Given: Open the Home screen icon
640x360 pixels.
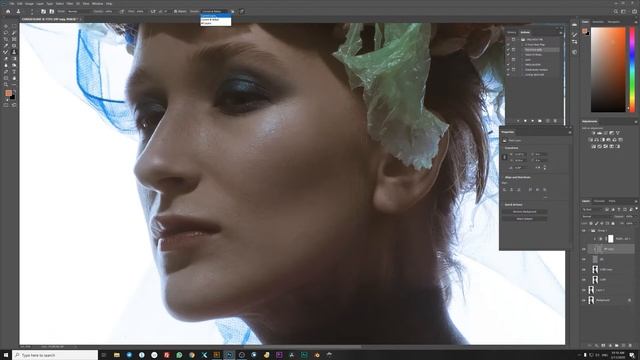Looking at the screenshot, I should (x=8, y=11).
